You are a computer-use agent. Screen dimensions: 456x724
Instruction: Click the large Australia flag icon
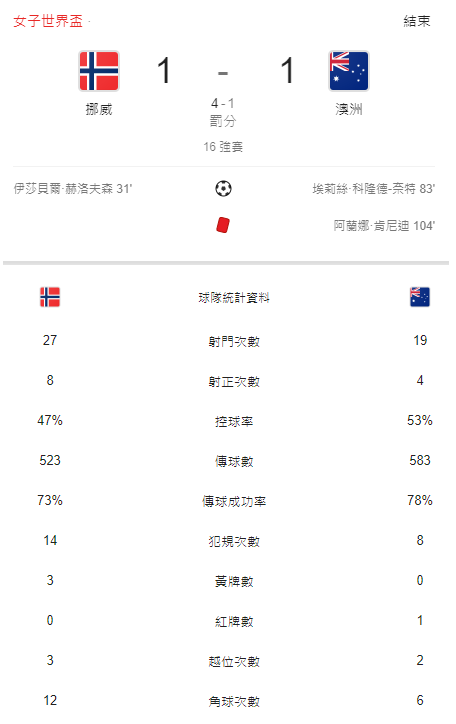pos(348,71)
